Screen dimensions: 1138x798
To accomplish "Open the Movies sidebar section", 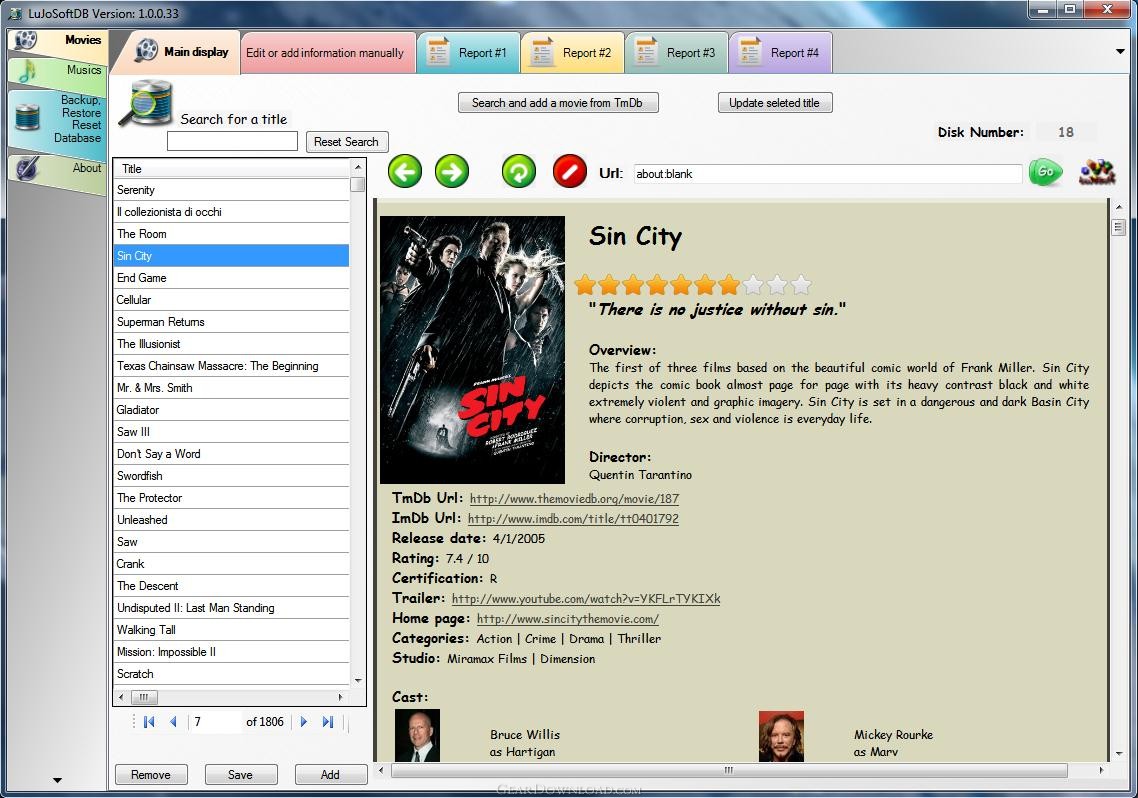I will click(x=57, y=41).
